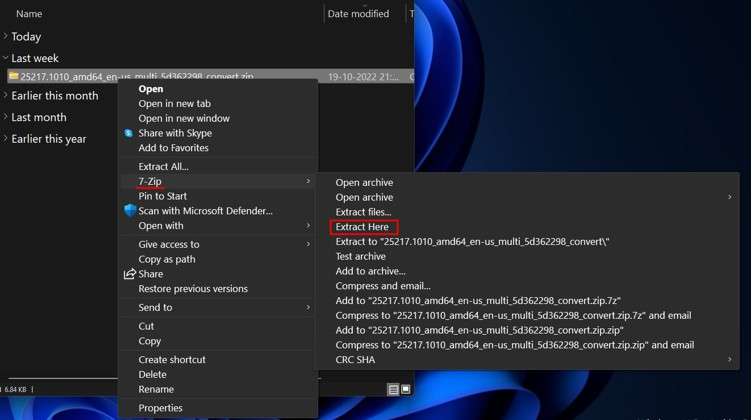752x420 pixels.
Task: Select Create shortcut
Action: (x=172, y=360)
